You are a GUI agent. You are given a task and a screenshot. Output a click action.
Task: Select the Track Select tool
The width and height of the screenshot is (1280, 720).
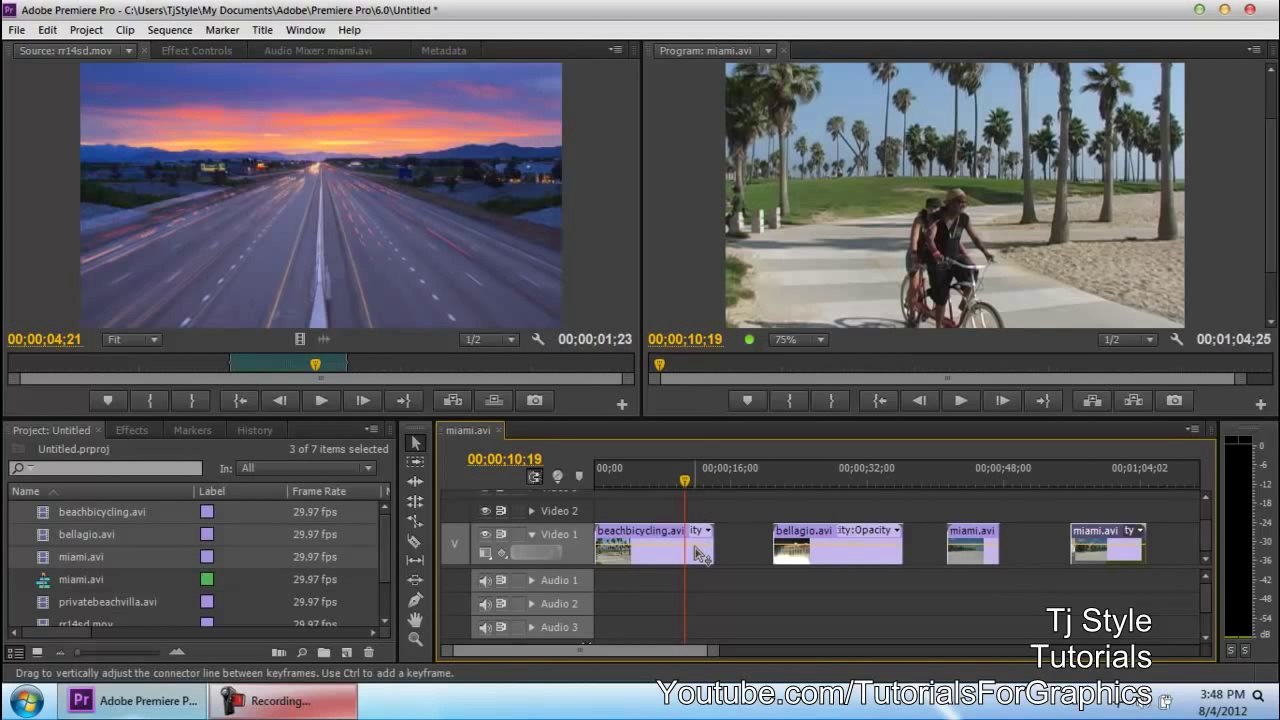pyautogui.click(x=416, y=462)
